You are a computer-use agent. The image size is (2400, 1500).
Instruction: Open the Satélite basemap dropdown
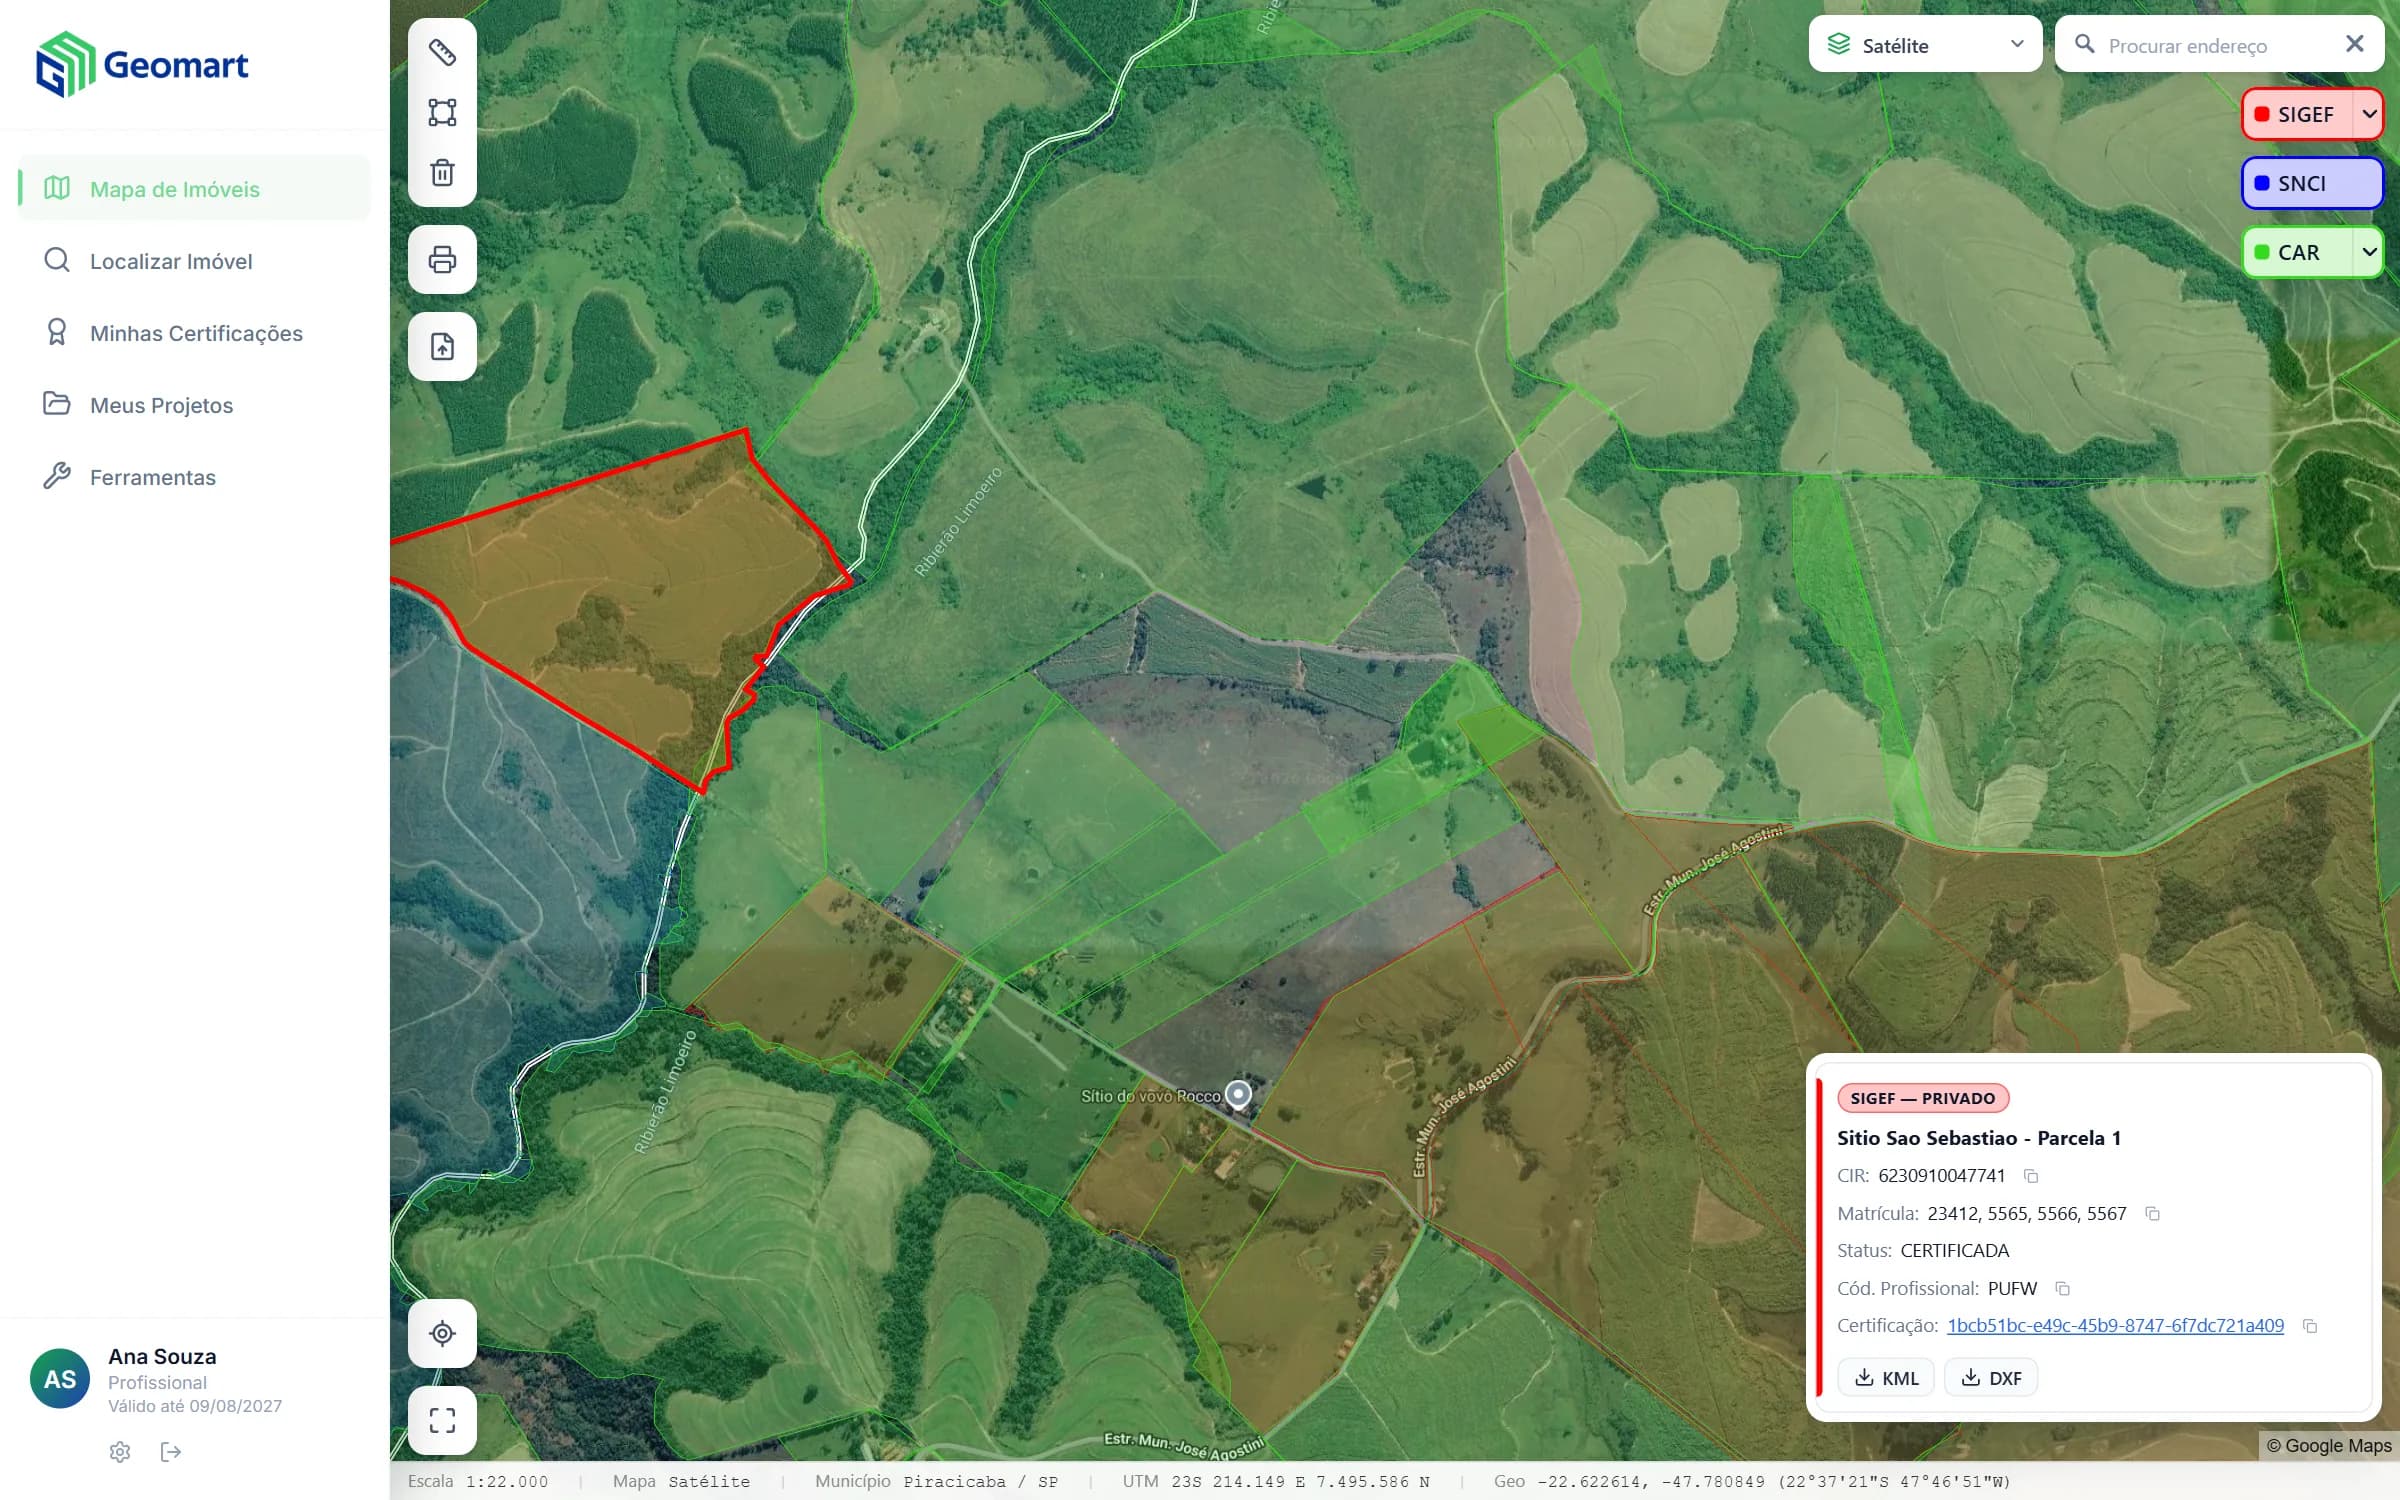pos(1925,44)
